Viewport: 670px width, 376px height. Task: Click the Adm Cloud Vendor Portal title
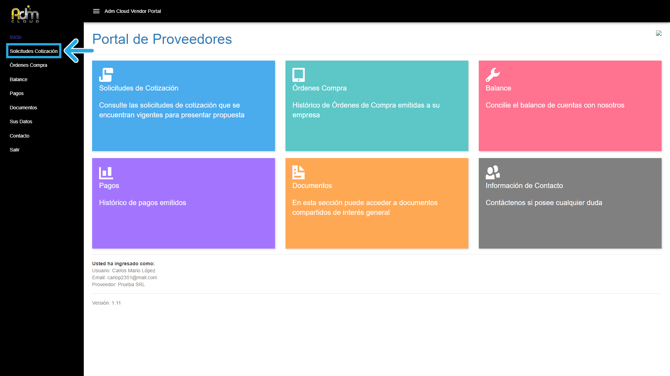click(x=133, y=11)
